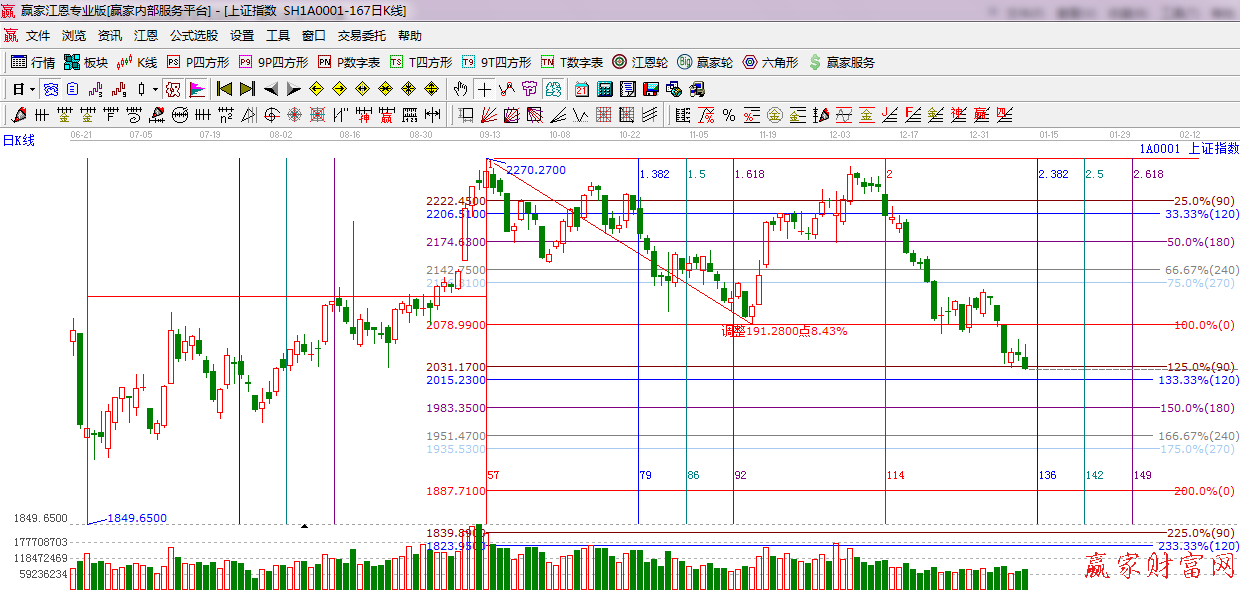This screenshot has width=1240, height=590.
Task: Toggle the crosshair cursor button
Action: tap(484, 89)
